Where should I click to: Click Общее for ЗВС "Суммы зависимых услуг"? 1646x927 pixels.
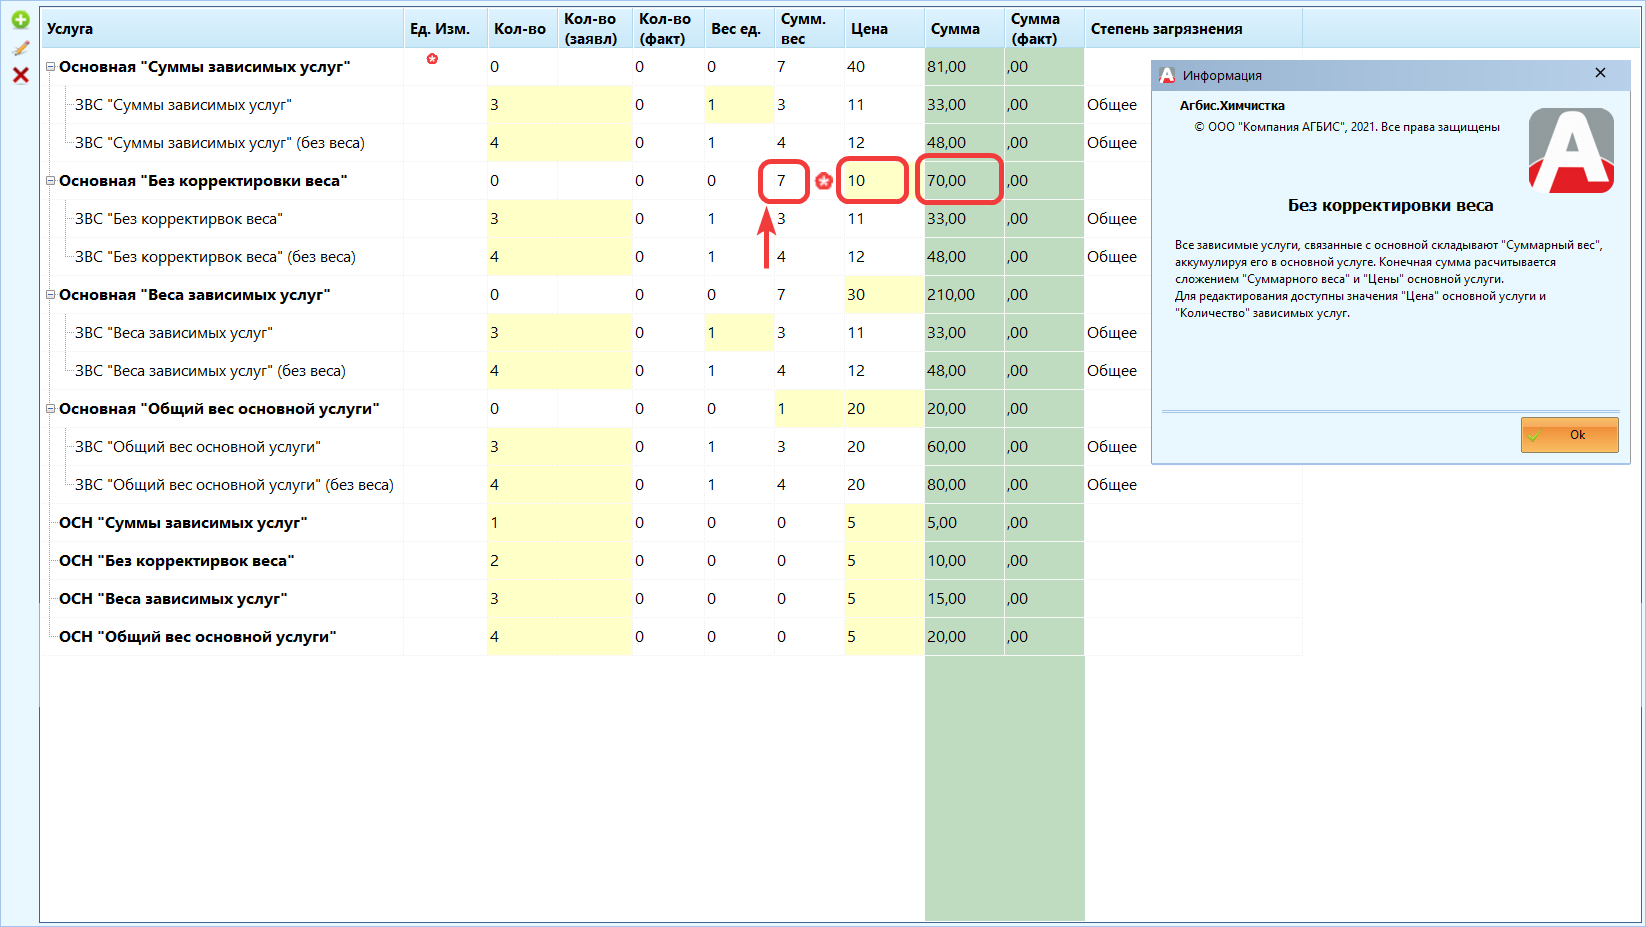pos(1112,105)
